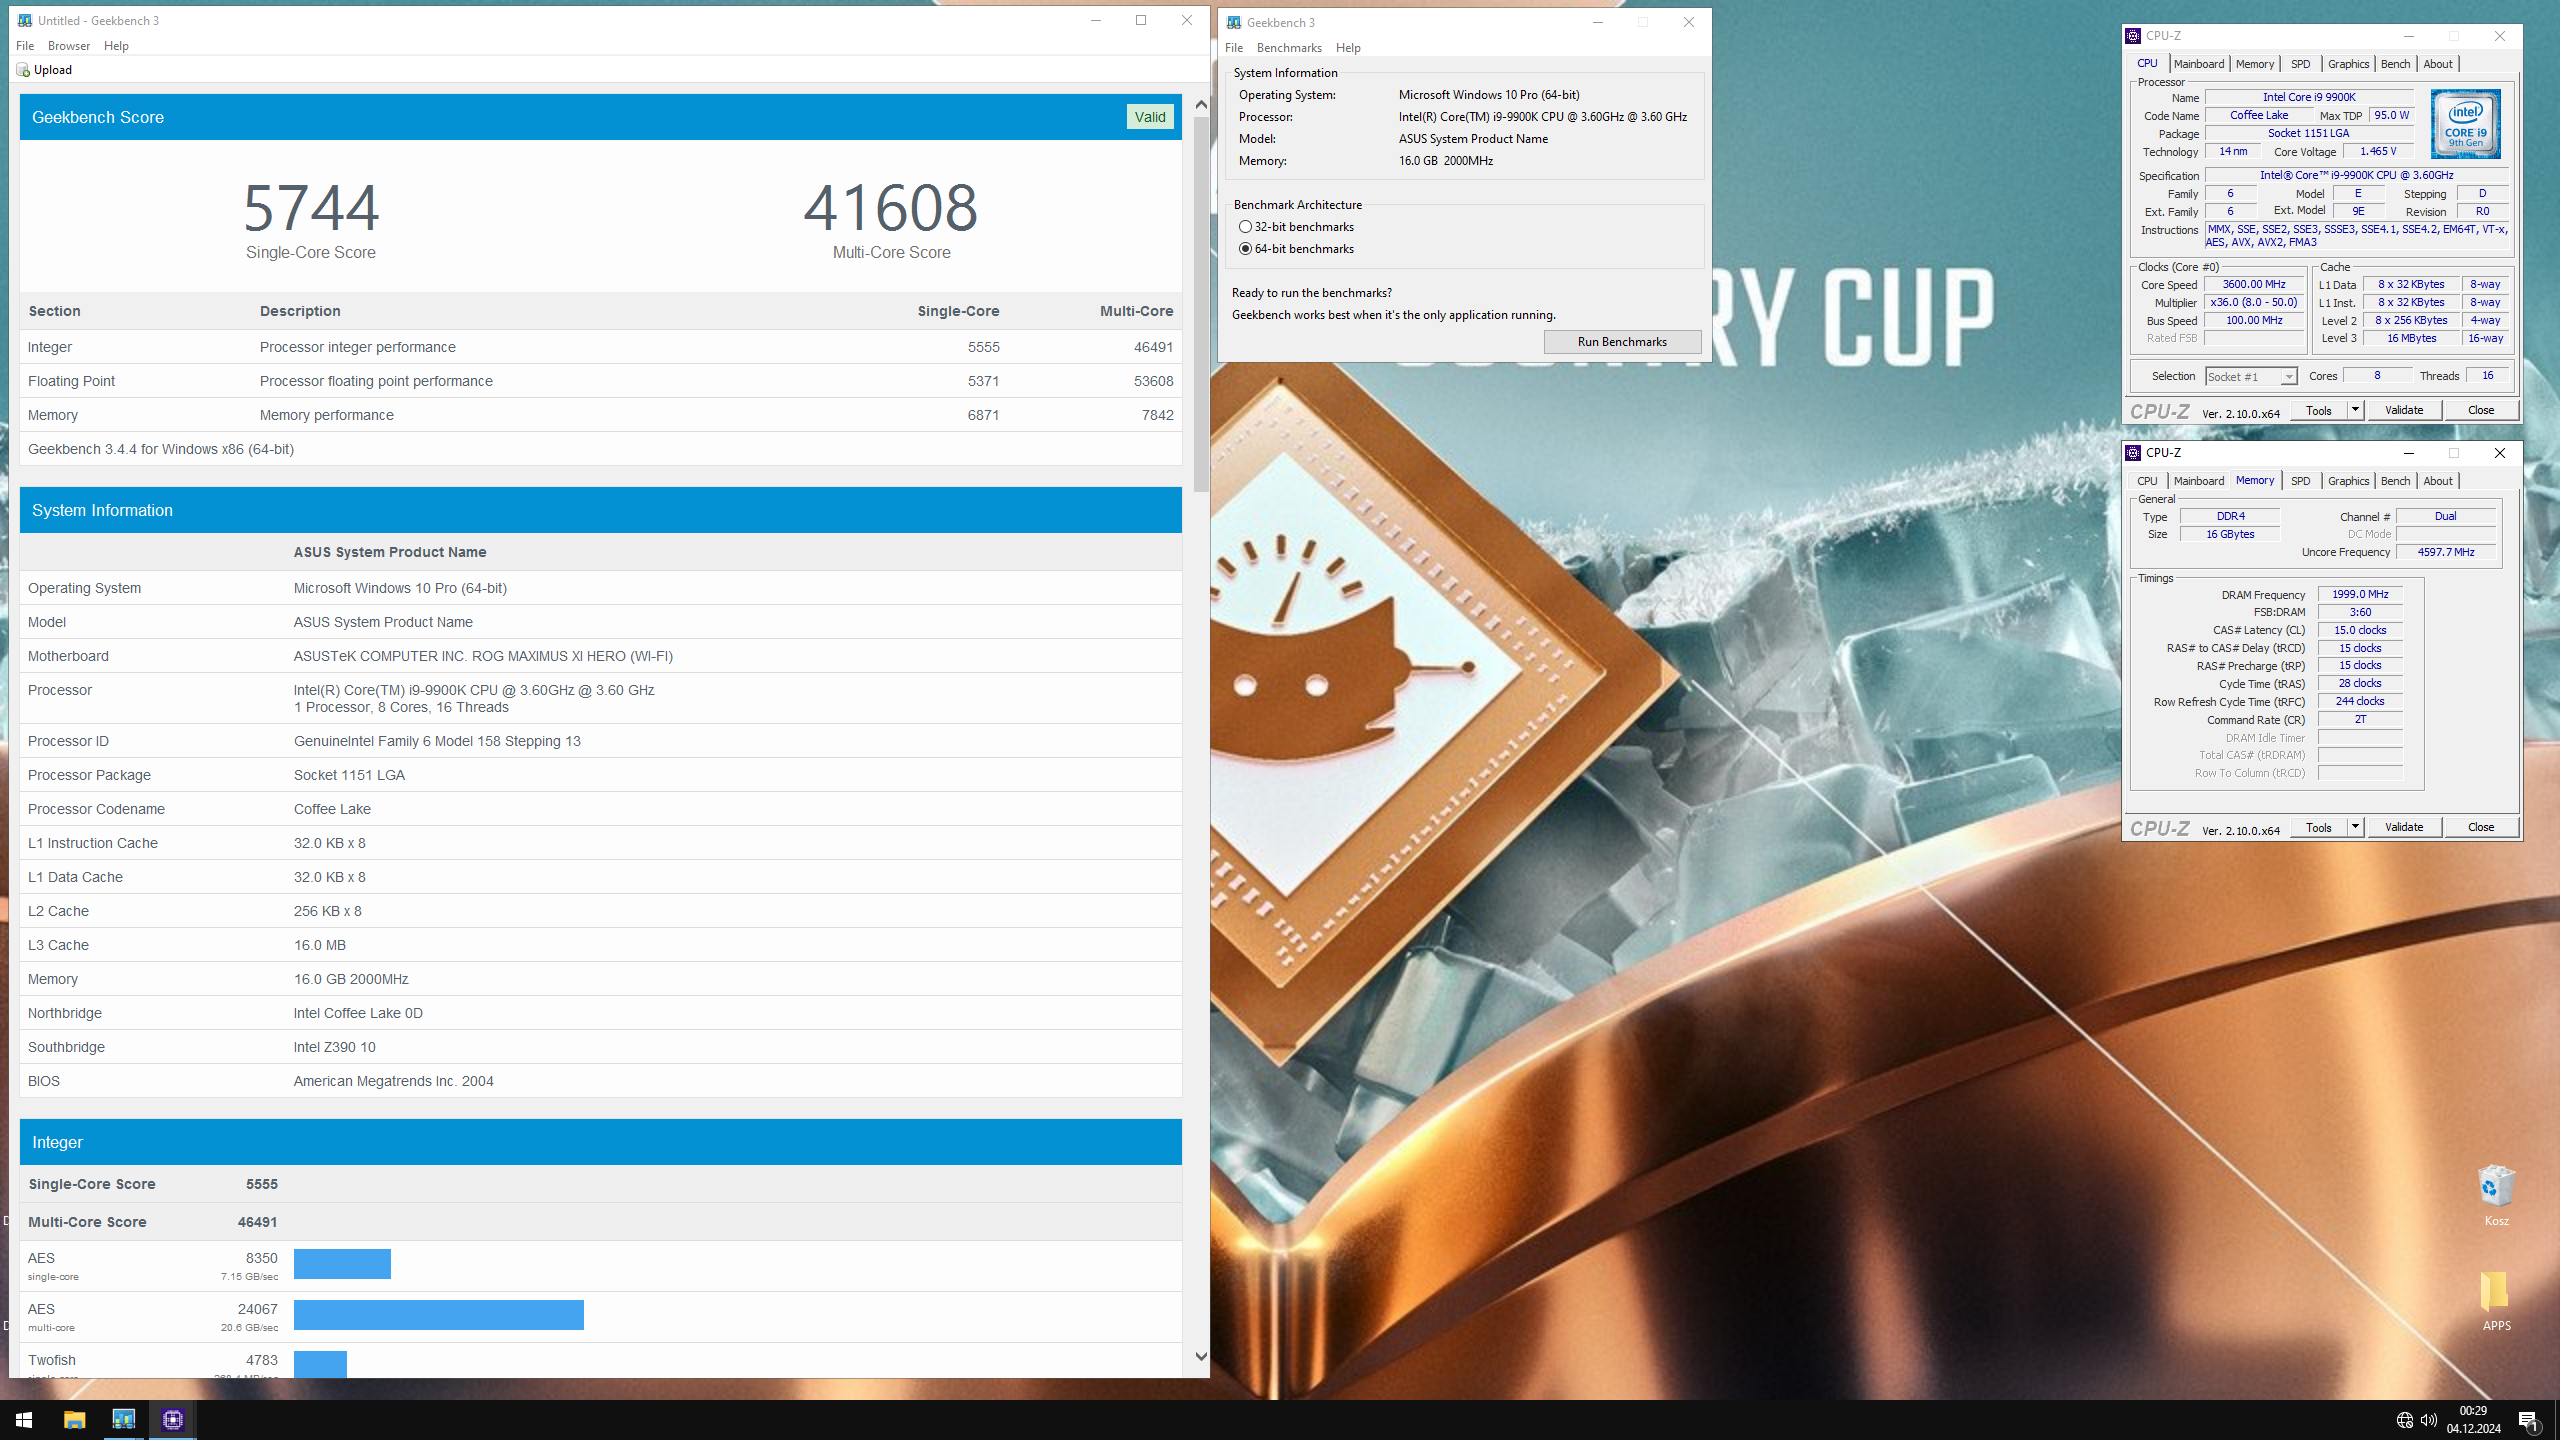Image resolution: width=2560 pixels, height=1440 pixels.
Task: Click the Tools button in the lower CPU-Z window
Action: [2318, 827]
